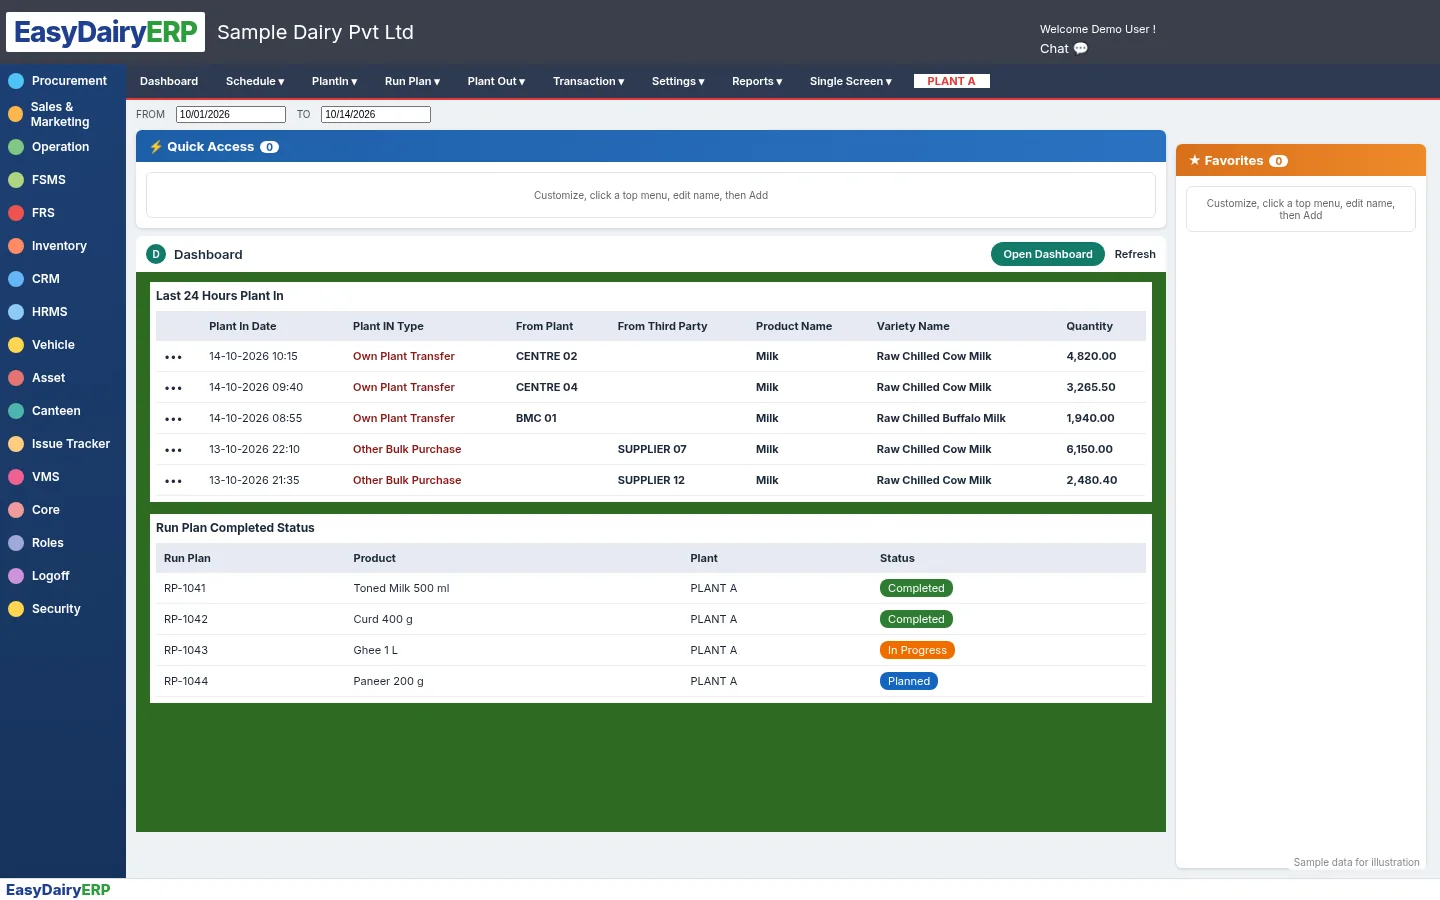The image size is (1440, 900).
Task: Click Raw Chilled Buffalo Milk variety cell
Action: click(x=941, y=418)
